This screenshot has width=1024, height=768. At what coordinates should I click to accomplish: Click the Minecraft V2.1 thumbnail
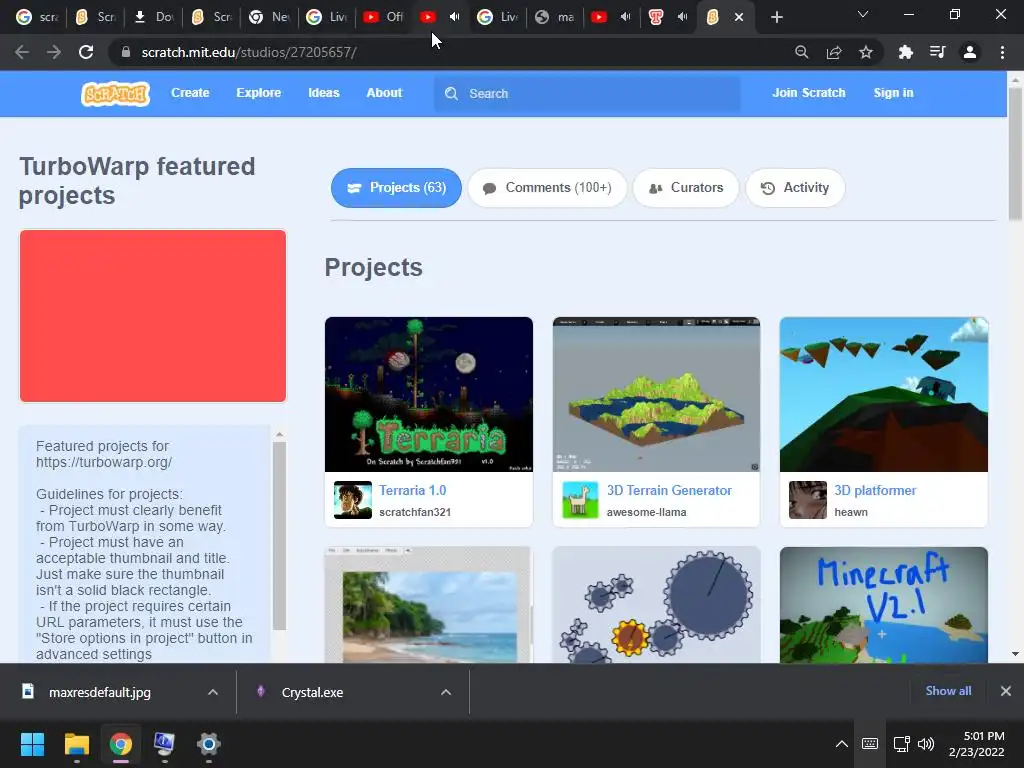(884, 605)
